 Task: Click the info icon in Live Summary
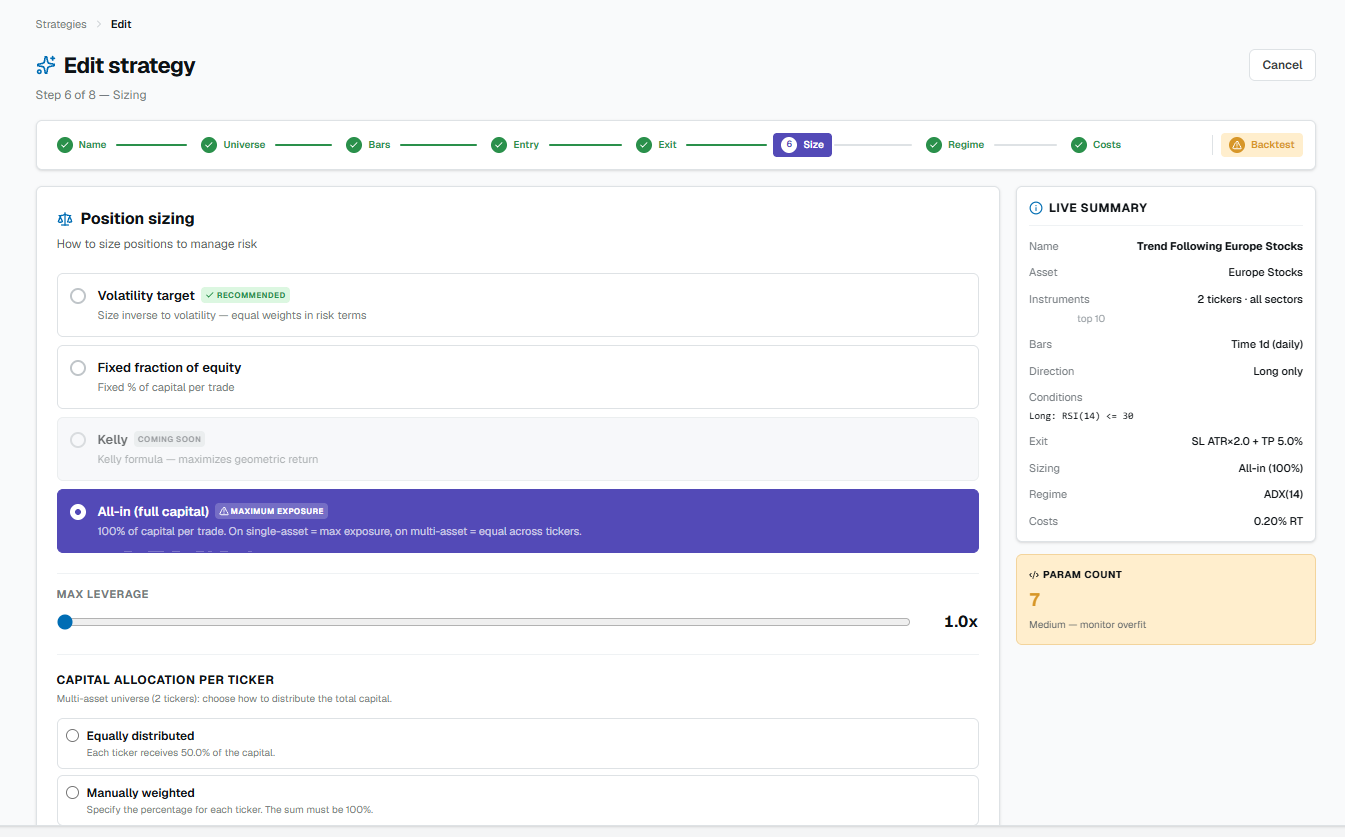tap(1036, 208)
